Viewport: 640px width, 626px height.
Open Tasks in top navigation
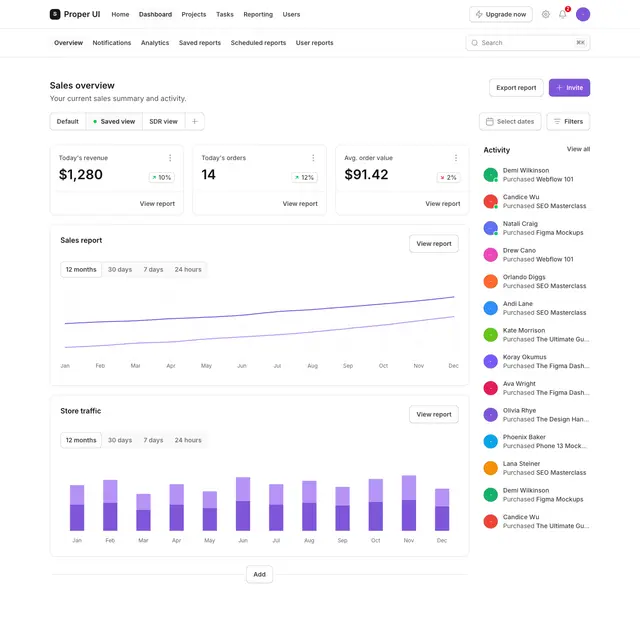(x=225, y=14)
